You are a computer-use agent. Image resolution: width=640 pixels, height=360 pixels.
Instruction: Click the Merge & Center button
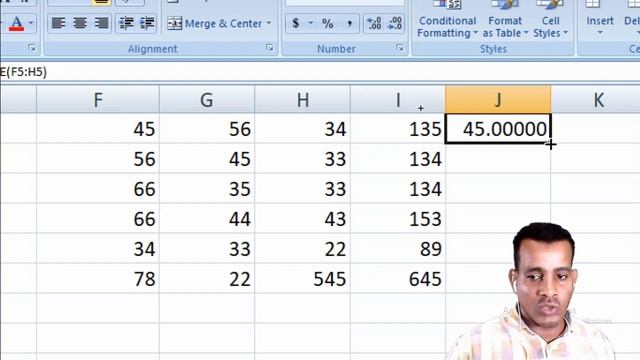click(215, 24)
